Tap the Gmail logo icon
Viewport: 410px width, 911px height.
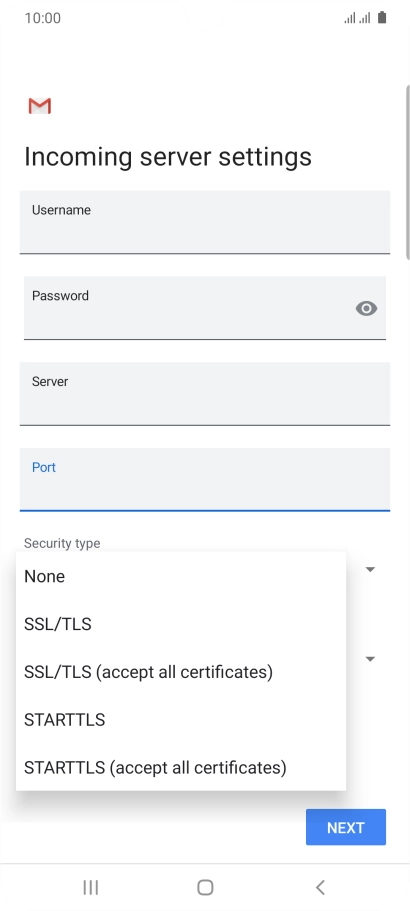(x=39, y=106)
